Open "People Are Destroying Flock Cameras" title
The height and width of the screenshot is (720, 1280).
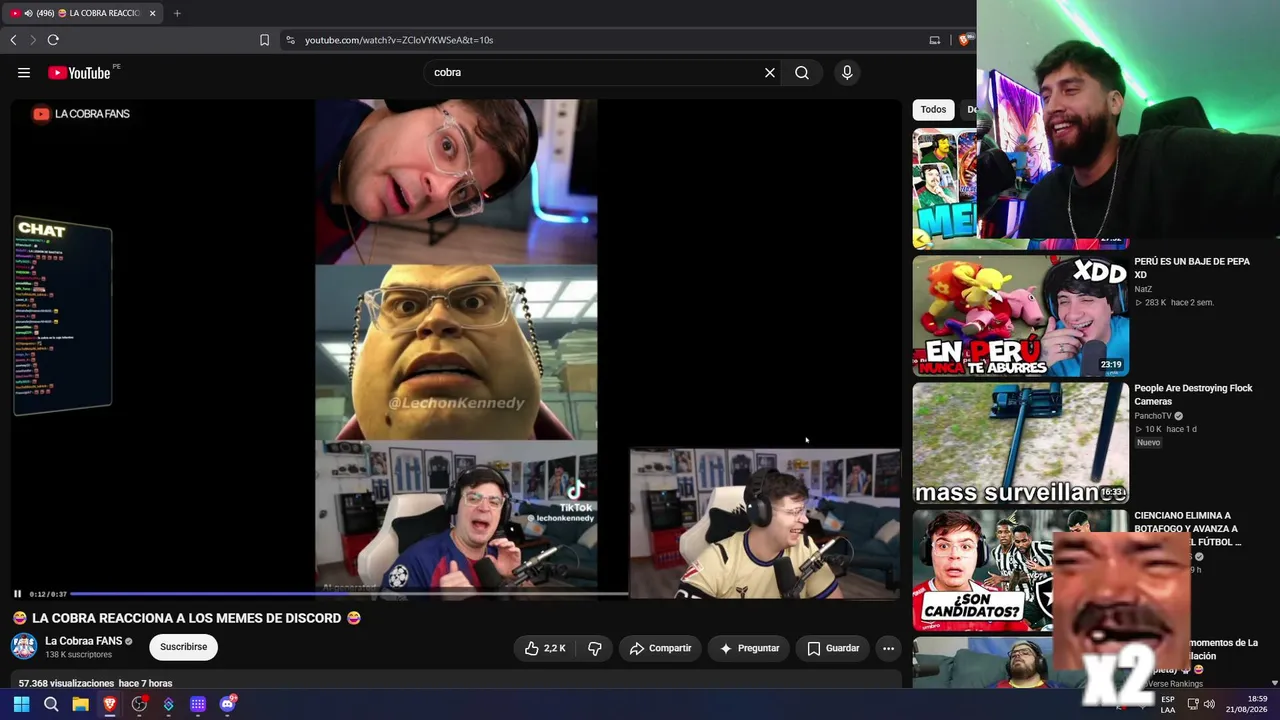[1193, 395]
